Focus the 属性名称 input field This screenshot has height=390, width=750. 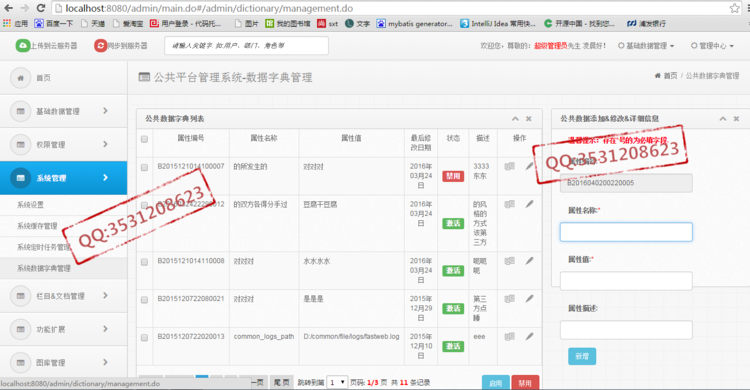point(626,232)
